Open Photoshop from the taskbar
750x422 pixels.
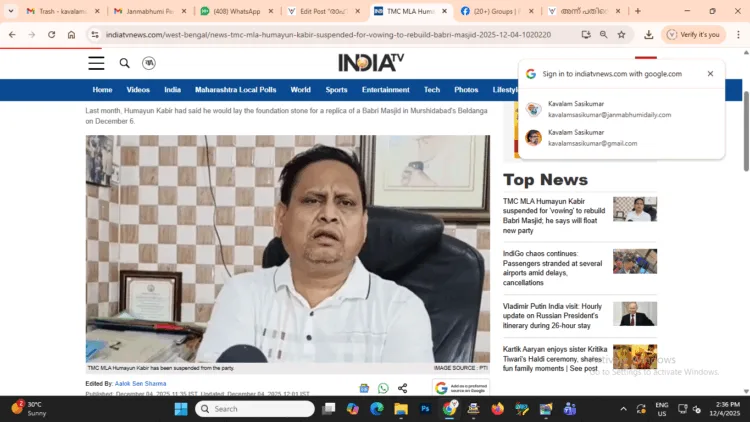click(x=424, y=409)
